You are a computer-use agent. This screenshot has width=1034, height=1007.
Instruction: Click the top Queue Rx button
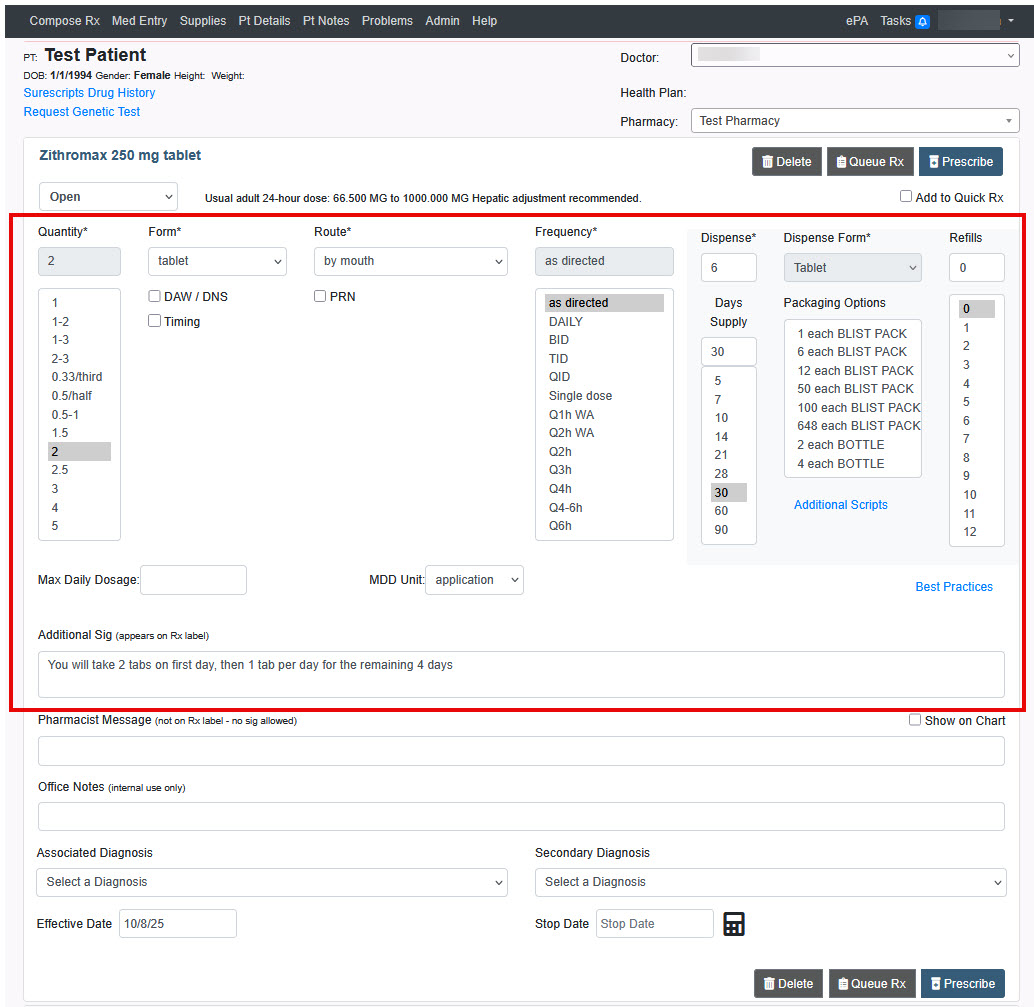[869, 162]
